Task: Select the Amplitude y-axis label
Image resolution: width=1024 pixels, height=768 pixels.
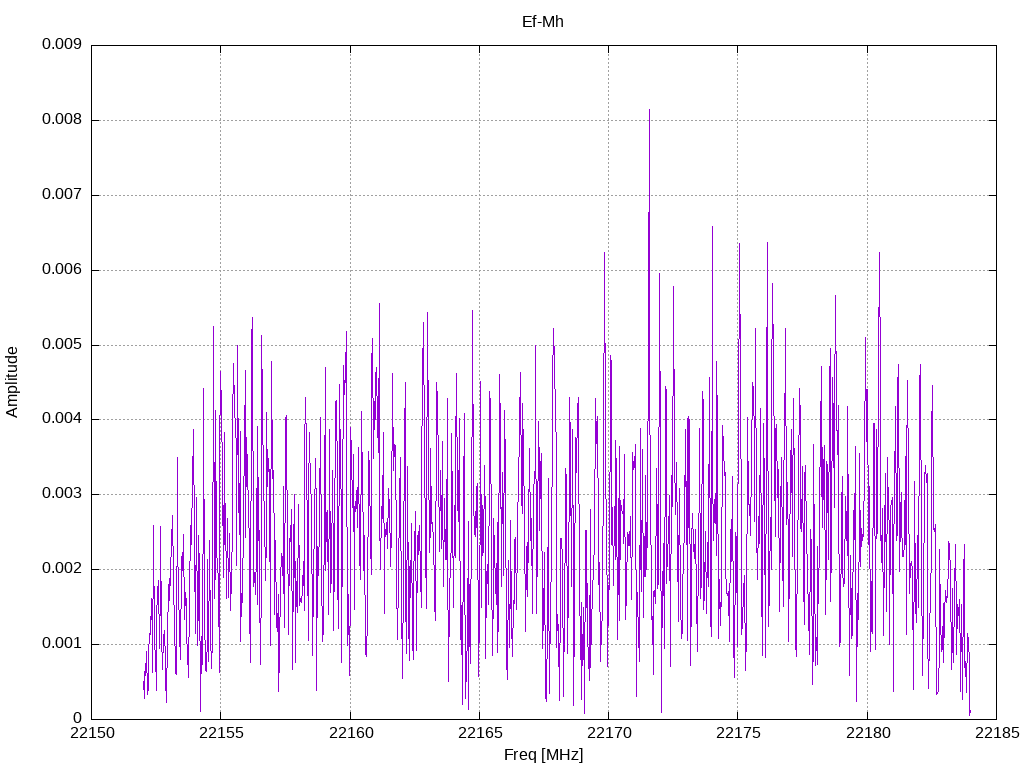Action: [12, 382]
